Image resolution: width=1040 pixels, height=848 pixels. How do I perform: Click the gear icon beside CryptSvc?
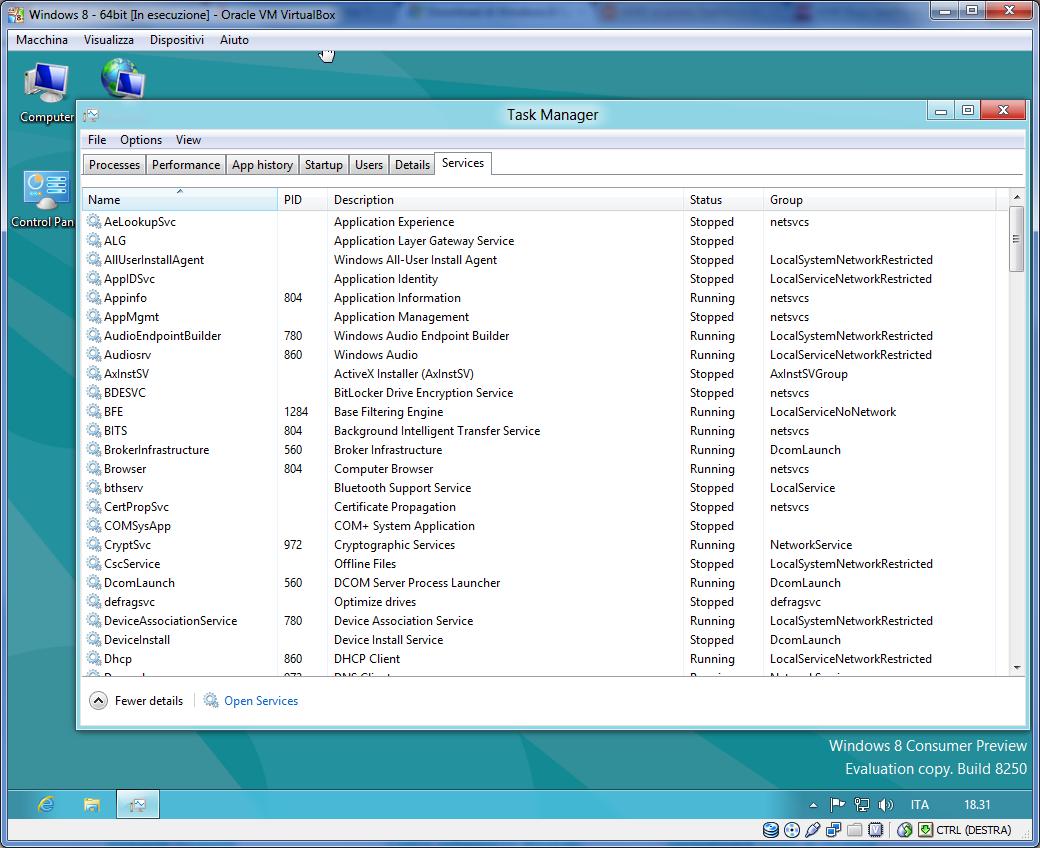94,544
